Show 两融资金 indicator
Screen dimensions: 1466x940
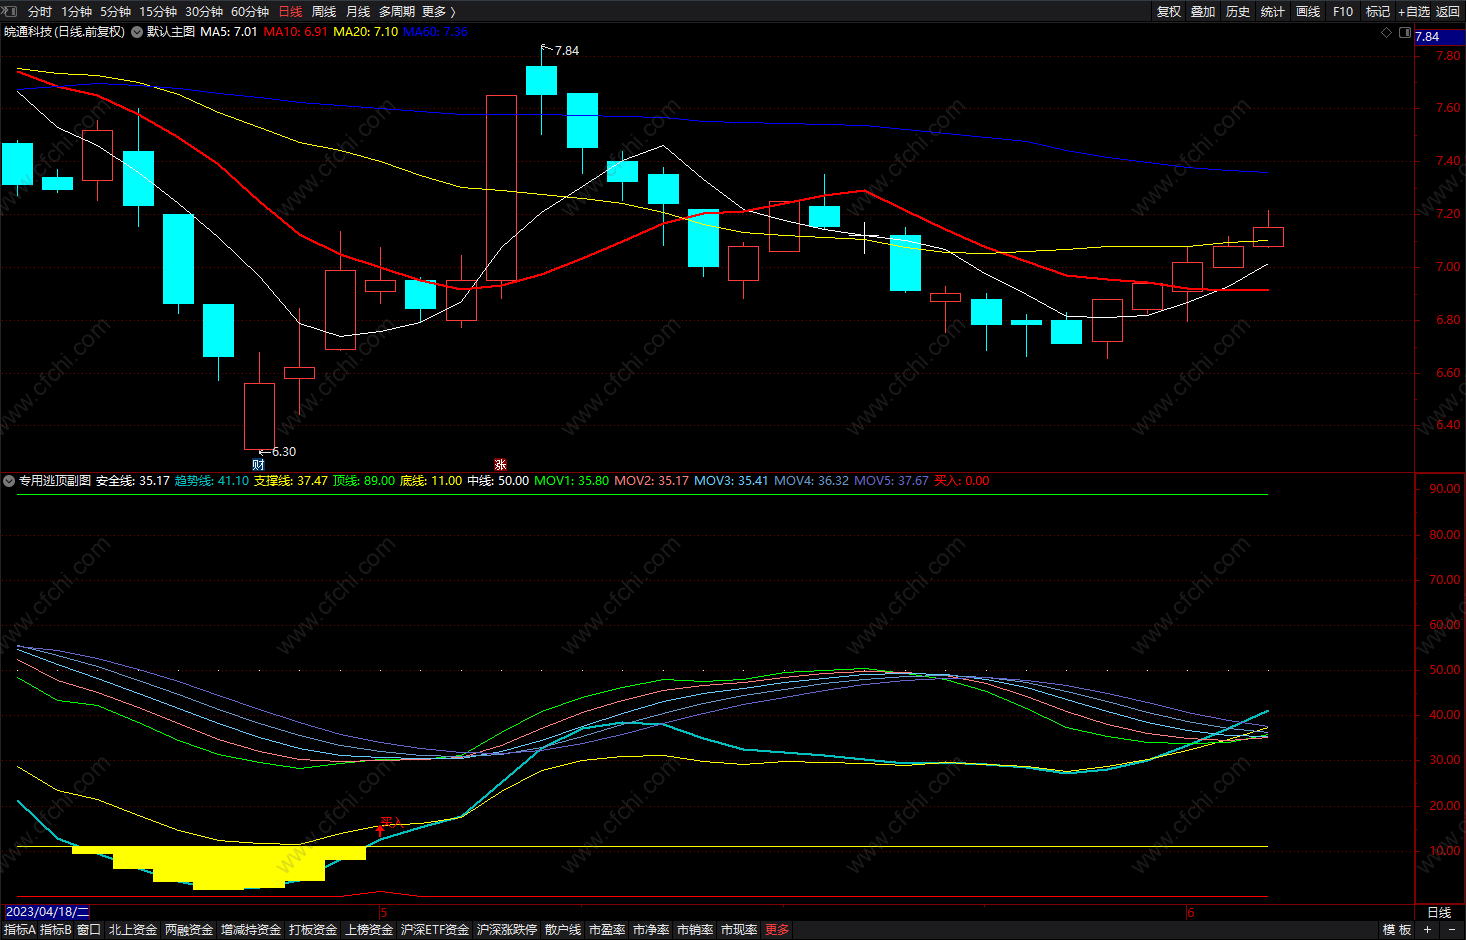[189, 930]
